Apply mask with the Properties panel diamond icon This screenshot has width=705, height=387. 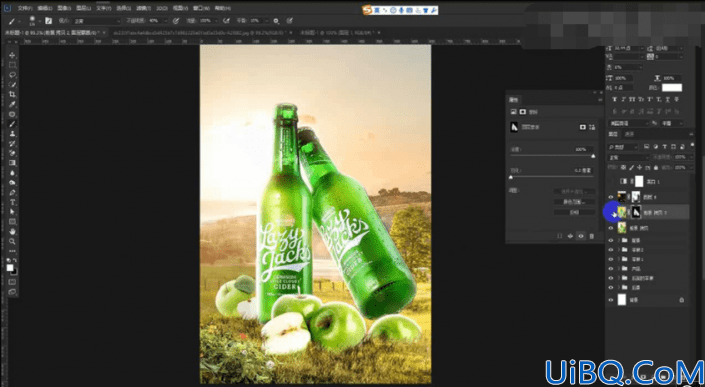click(571, 236)
